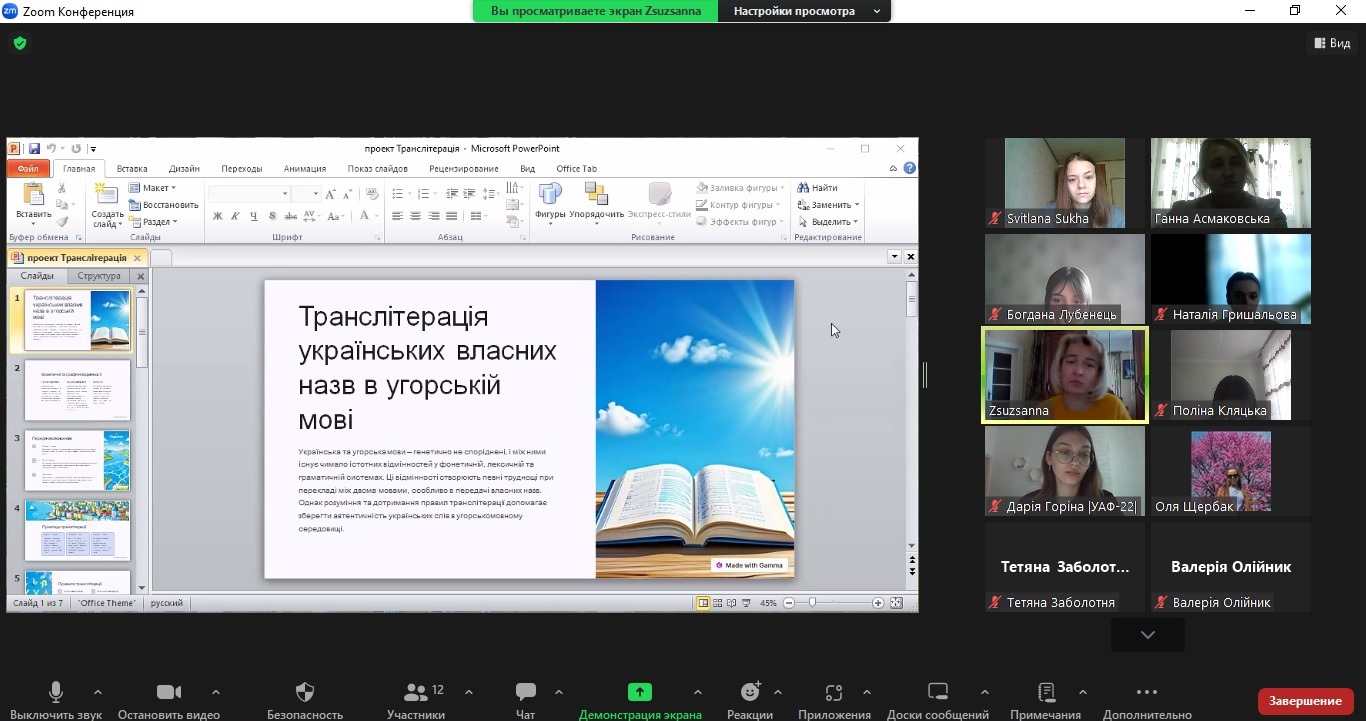
Task: Toggle text shadow S button
Action: pos(273,216)
